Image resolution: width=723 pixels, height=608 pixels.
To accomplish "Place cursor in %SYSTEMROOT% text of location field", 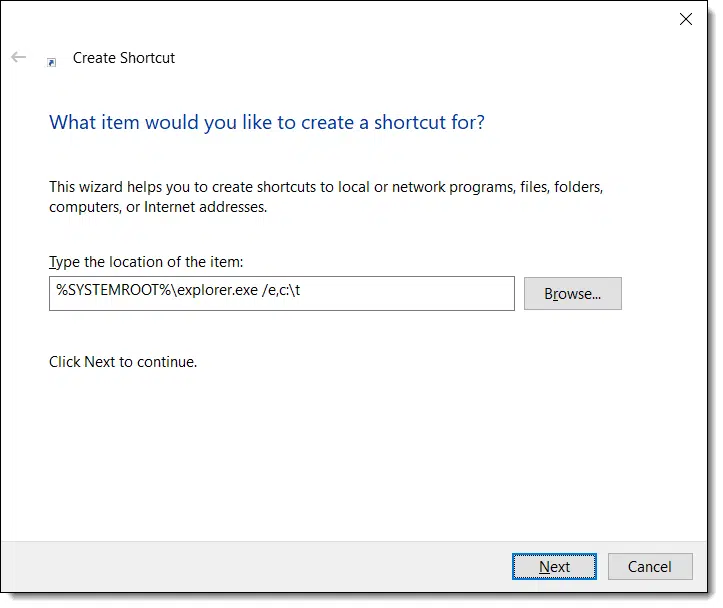I will 114,290.
